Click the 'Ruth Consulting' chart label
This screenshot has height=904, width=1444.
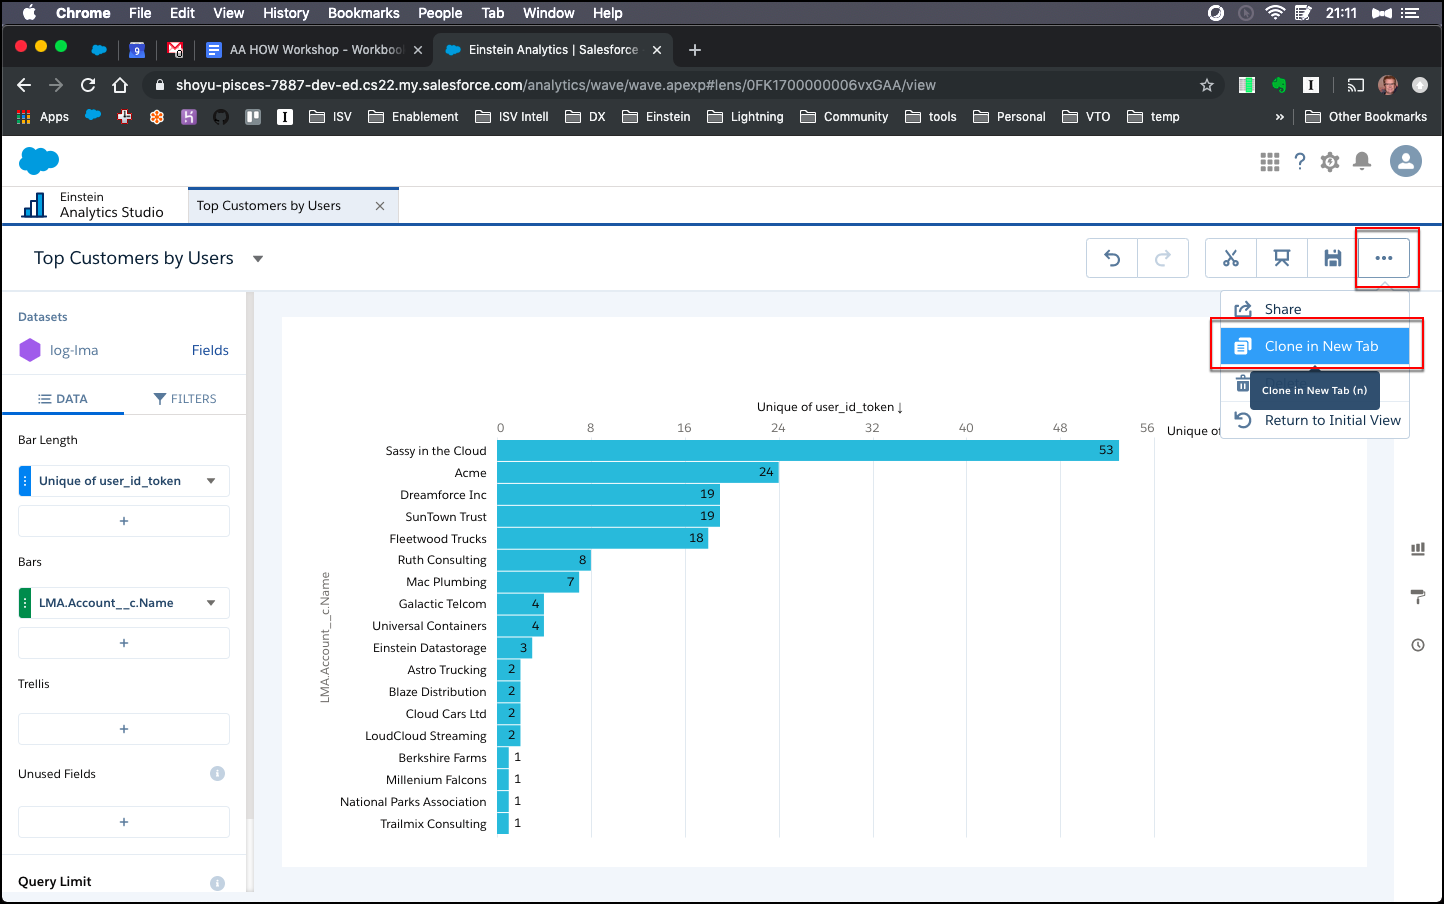(x=442, y=560)
